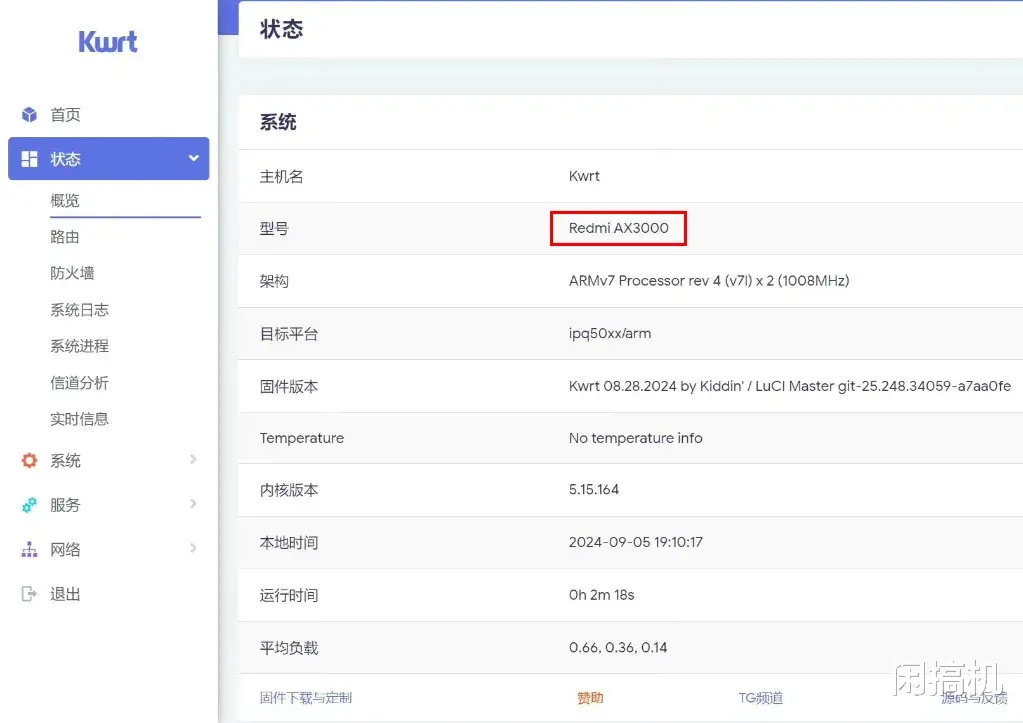Click the cube icon beside 首页

pyautogui.click(x=29, y=115)
